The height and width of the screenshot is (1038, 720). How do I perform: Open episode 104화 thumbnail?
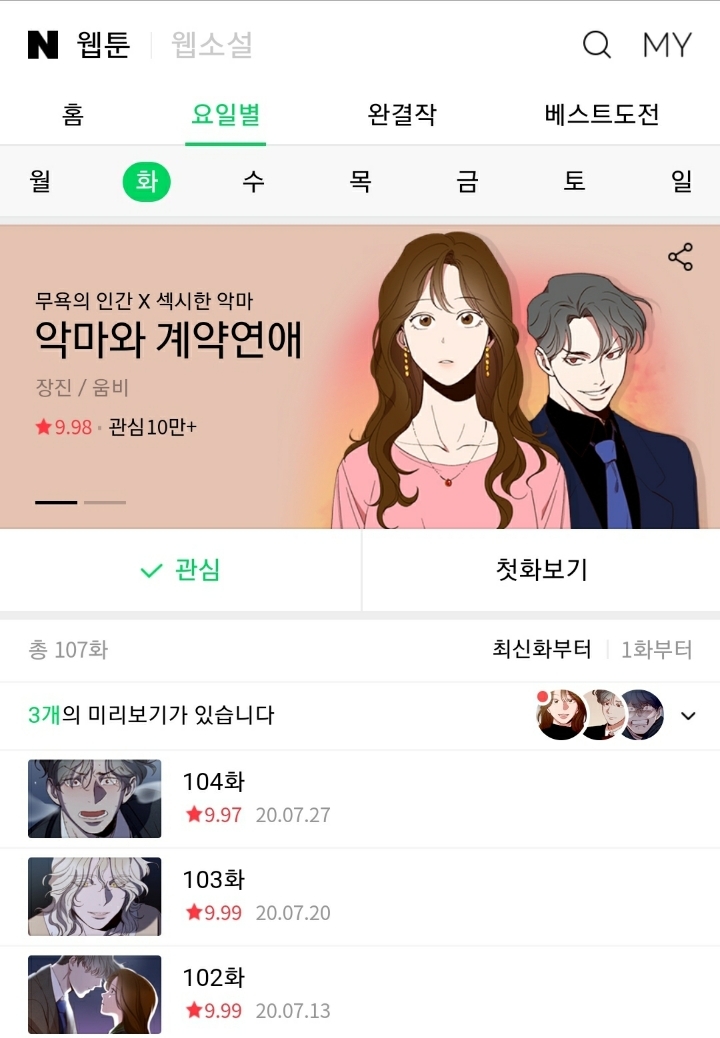(x=95, y=798)
